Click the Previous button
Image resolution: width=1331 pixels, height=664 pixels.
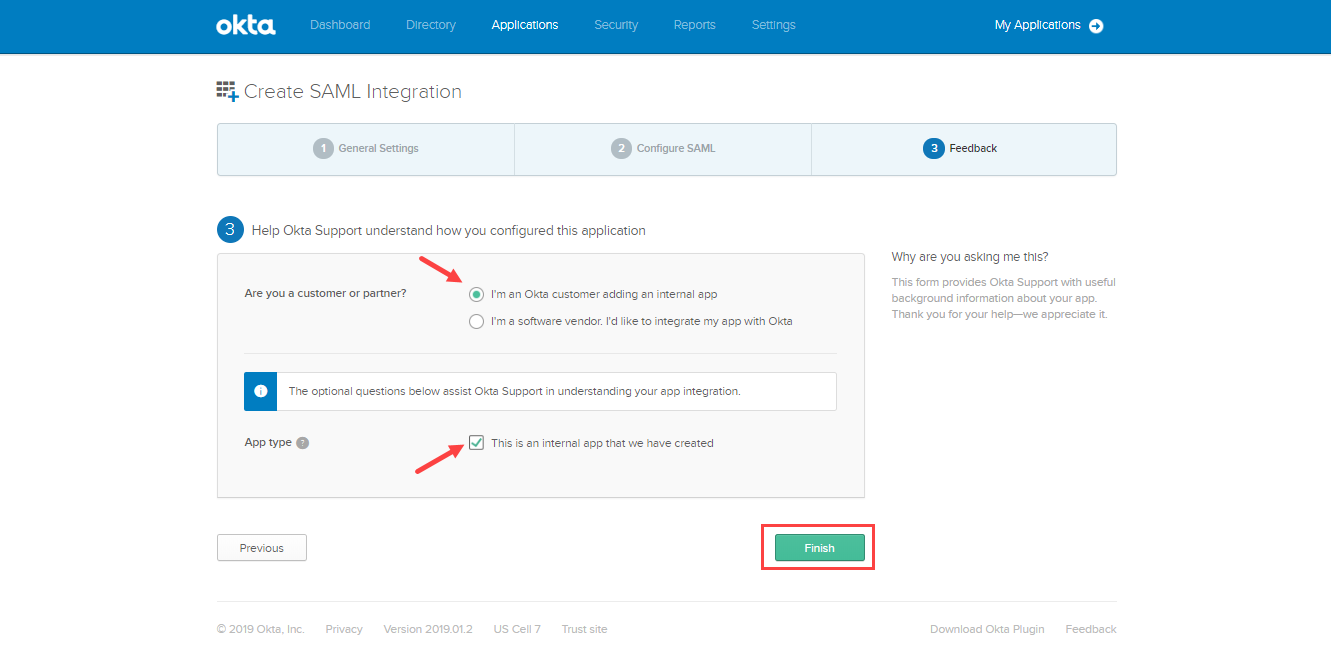(262, 548)
